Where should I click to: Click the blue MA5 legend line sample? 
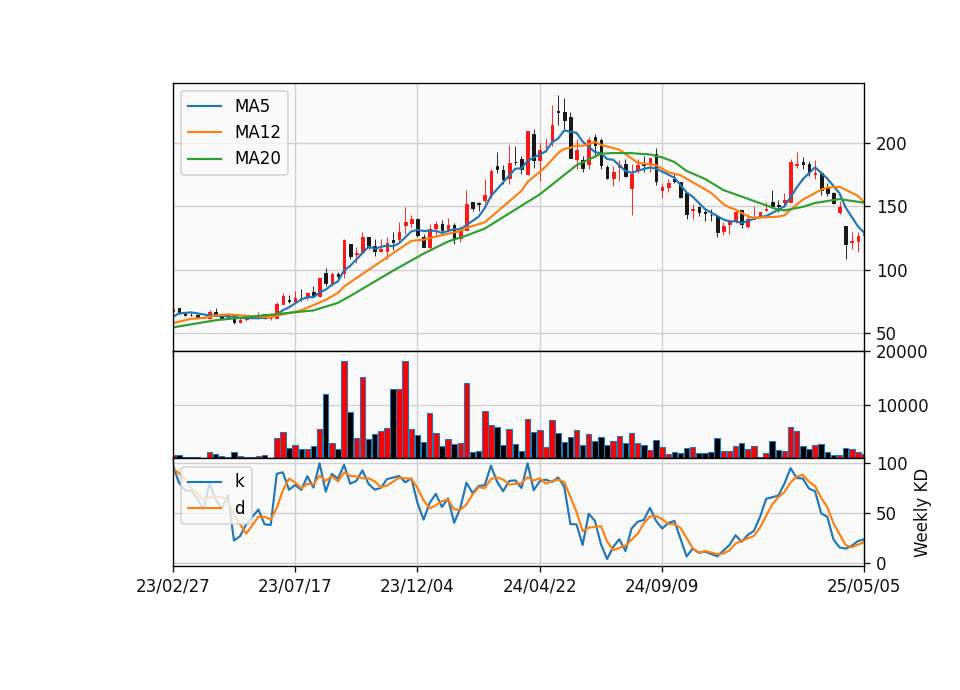(205, 106)
